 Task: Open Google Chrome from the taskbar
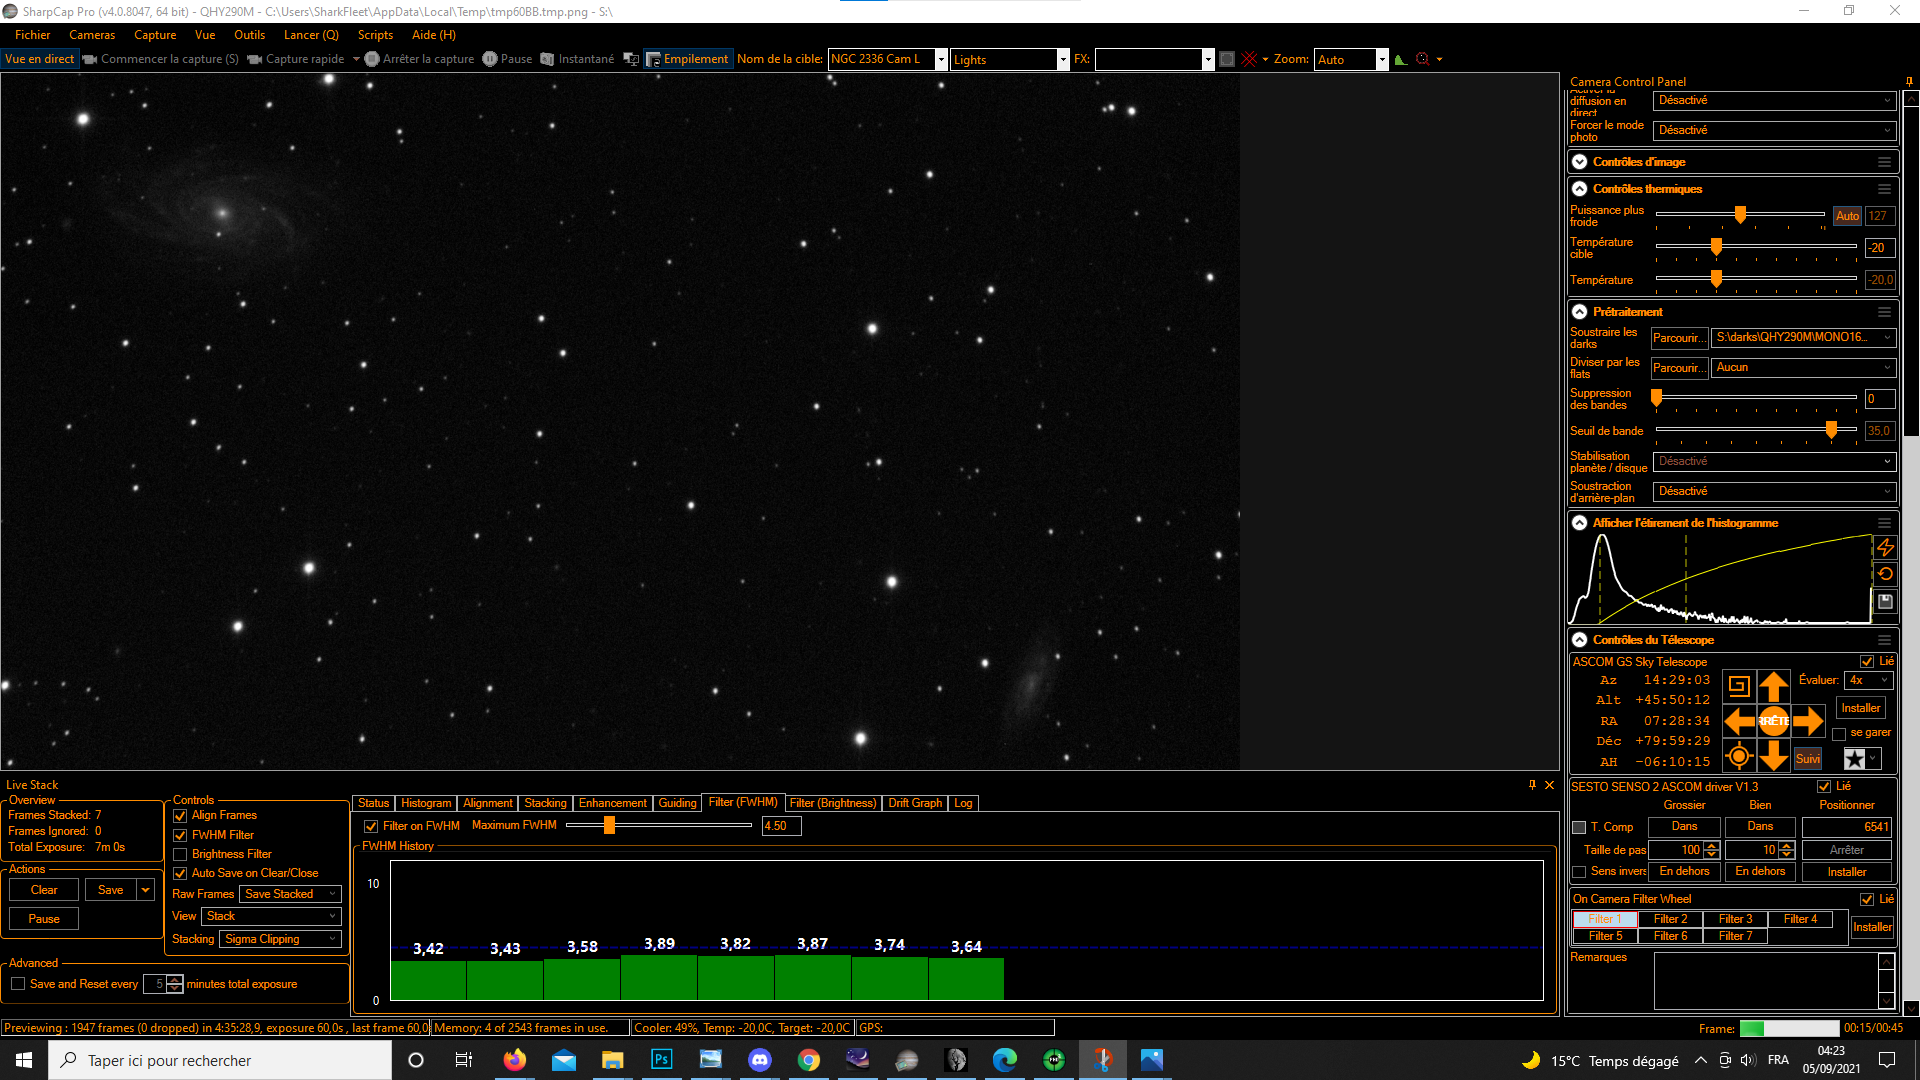(809, 1060)
